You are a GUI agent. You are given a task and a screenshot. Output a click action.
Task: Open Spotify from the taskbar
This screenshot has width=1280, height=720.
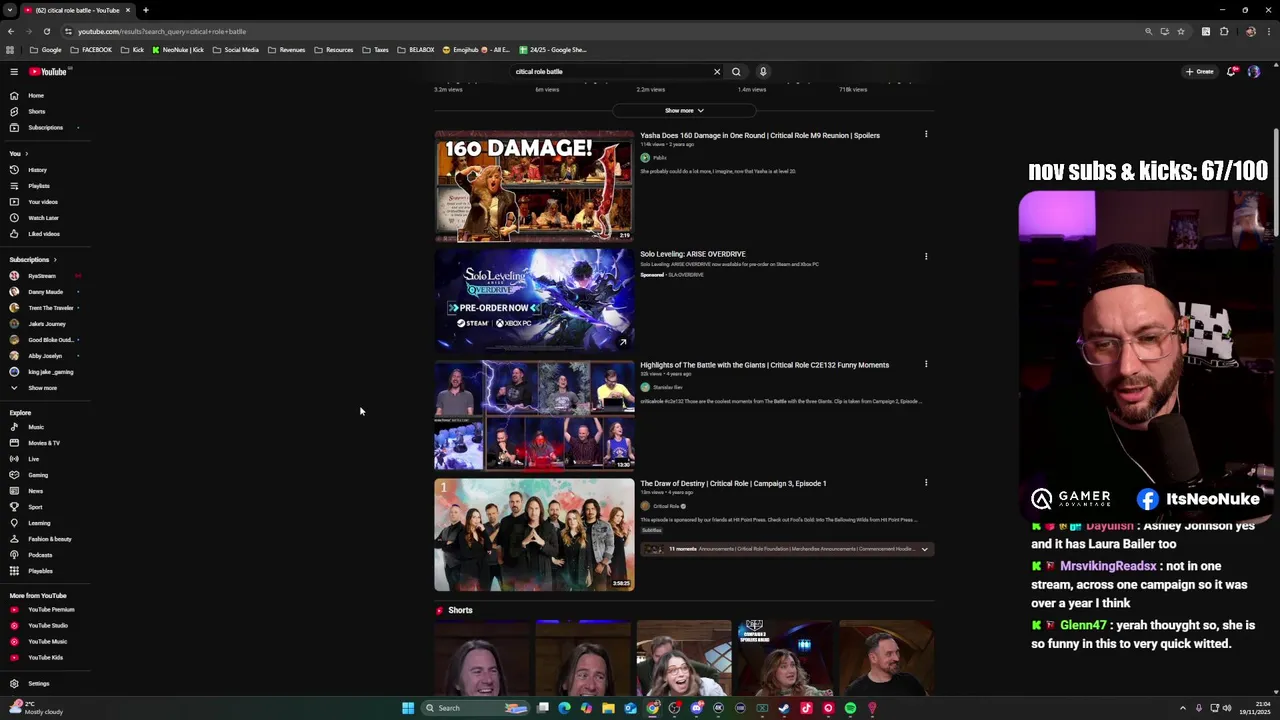[x=850, y=708]
